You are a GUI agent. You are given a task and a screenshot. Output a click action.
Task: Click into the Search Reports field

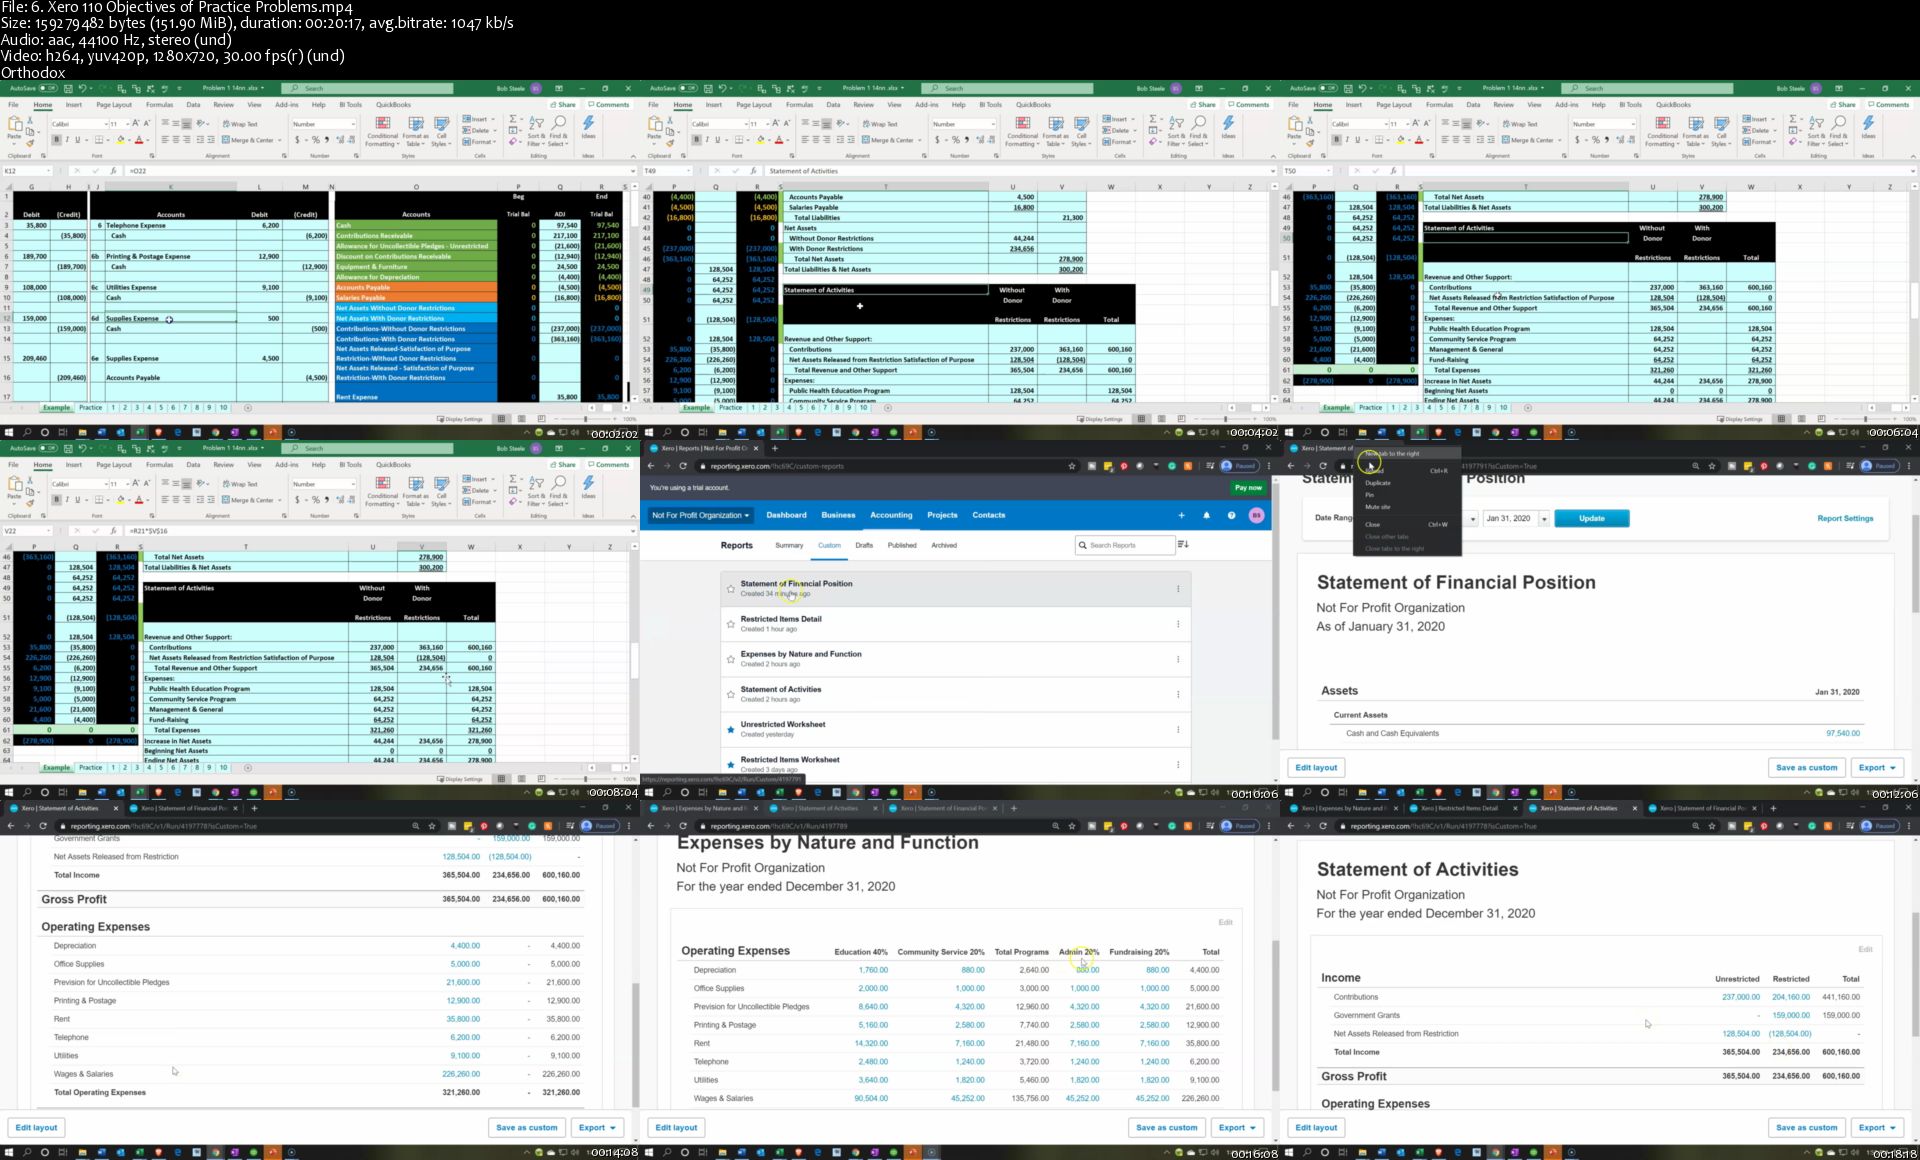tap(1128, 546)
